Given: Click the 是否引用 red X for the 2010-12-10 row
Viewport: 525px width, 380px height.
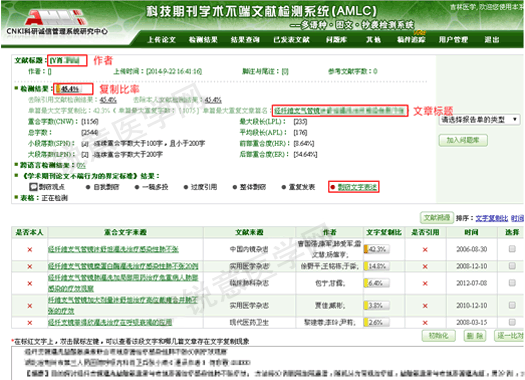Looking at the screenshot, I should tap(425, 306).
